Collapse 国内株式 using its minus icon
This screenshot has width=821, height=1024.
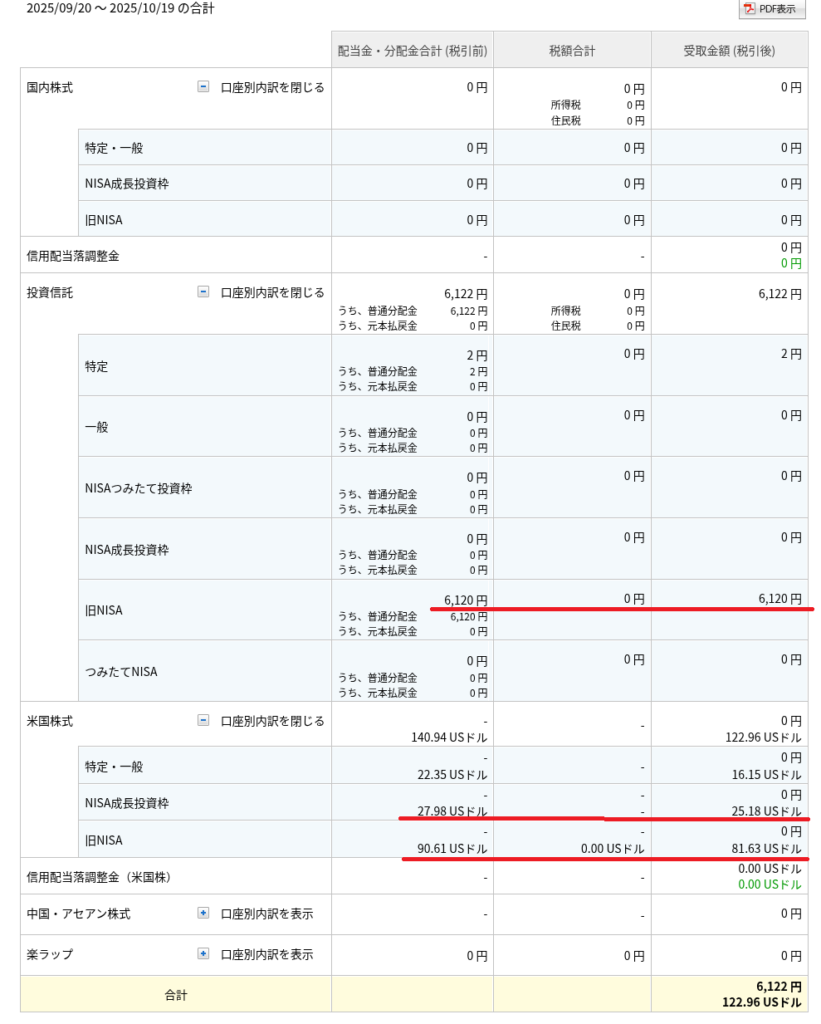click(203, 87)
